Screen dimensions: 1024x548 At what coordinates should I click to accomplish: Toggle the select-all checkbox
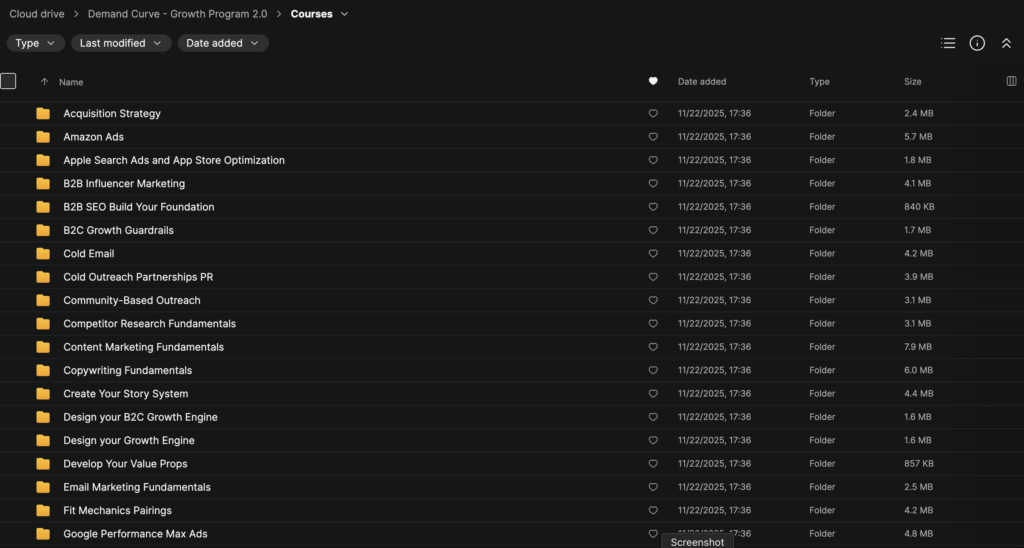[x=8, y=81]
